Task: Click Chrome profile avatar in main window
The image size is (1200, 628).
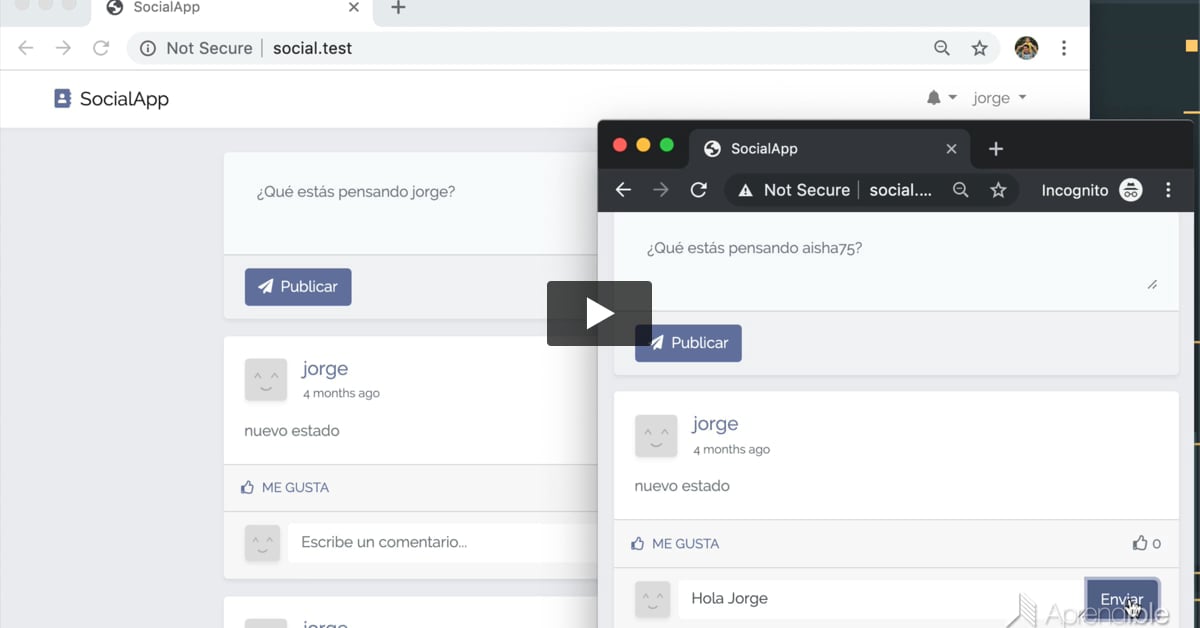Action: click(x=1026, y=48)
